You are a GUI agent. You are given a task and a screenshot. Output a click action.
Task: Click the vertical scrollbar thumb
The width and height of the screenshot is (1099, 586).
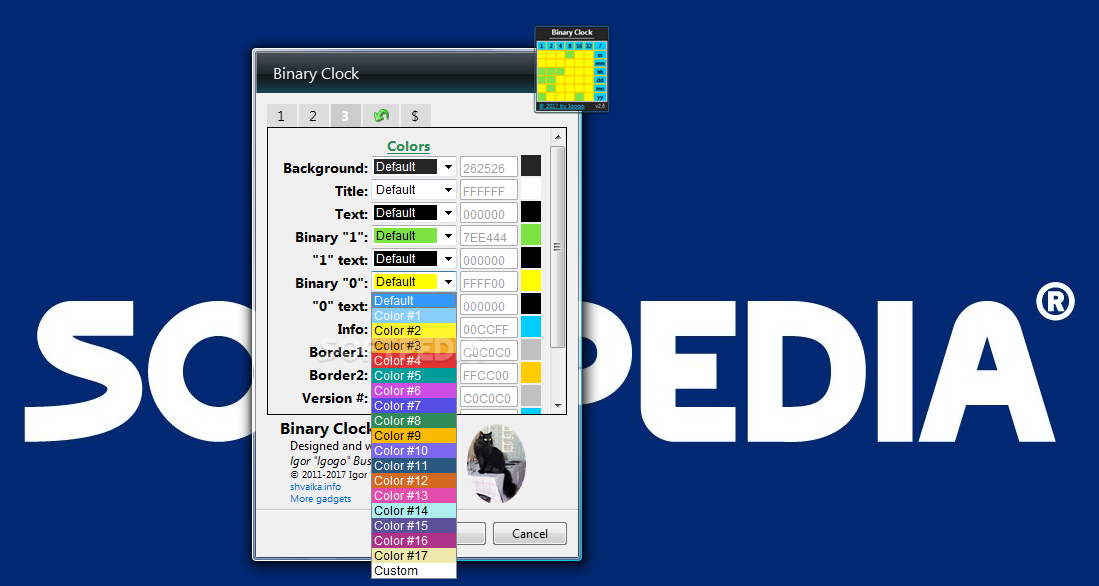point(558,247)
